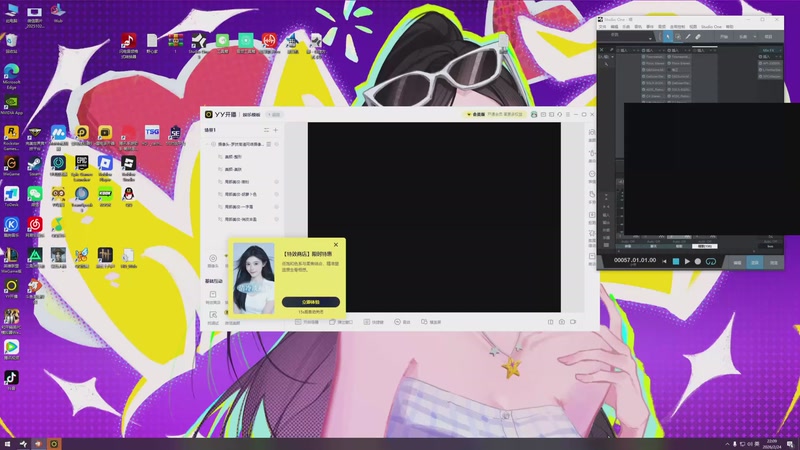Click the 00057.01.01.00 time display
800x450 pixels.
pyautogui.click(x=635, y=260)
